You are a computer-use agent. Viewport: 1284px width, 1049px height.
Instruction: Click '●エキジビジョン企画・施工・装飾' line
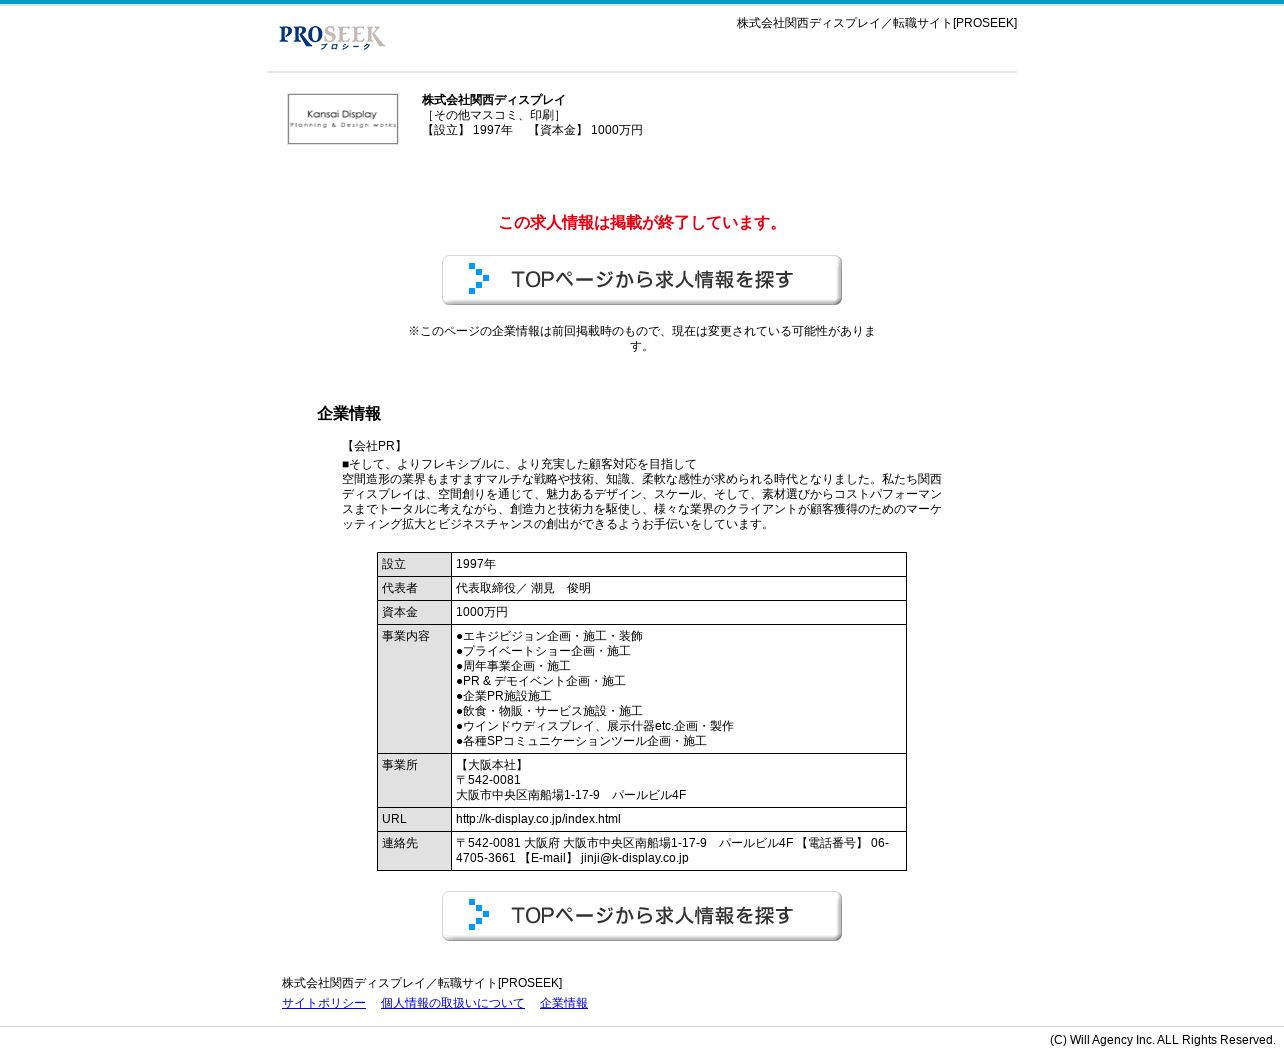pos(549,636)
